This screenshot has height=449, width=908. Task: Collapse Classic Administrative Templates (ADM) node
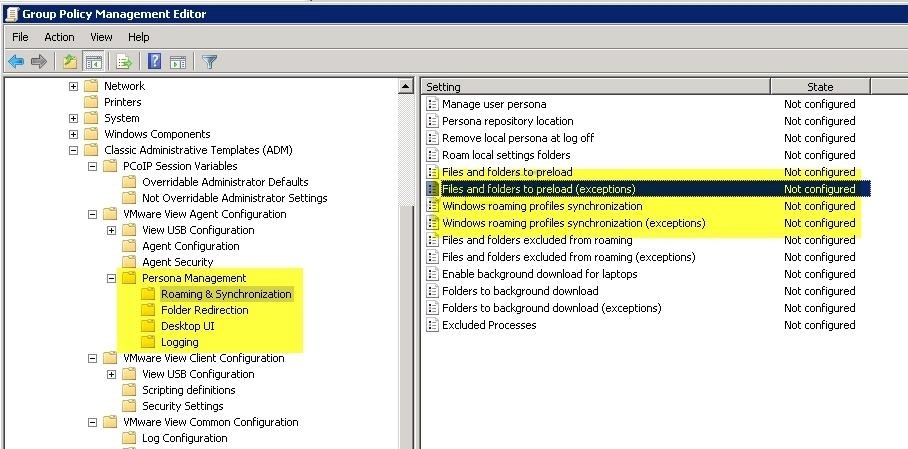74,150
